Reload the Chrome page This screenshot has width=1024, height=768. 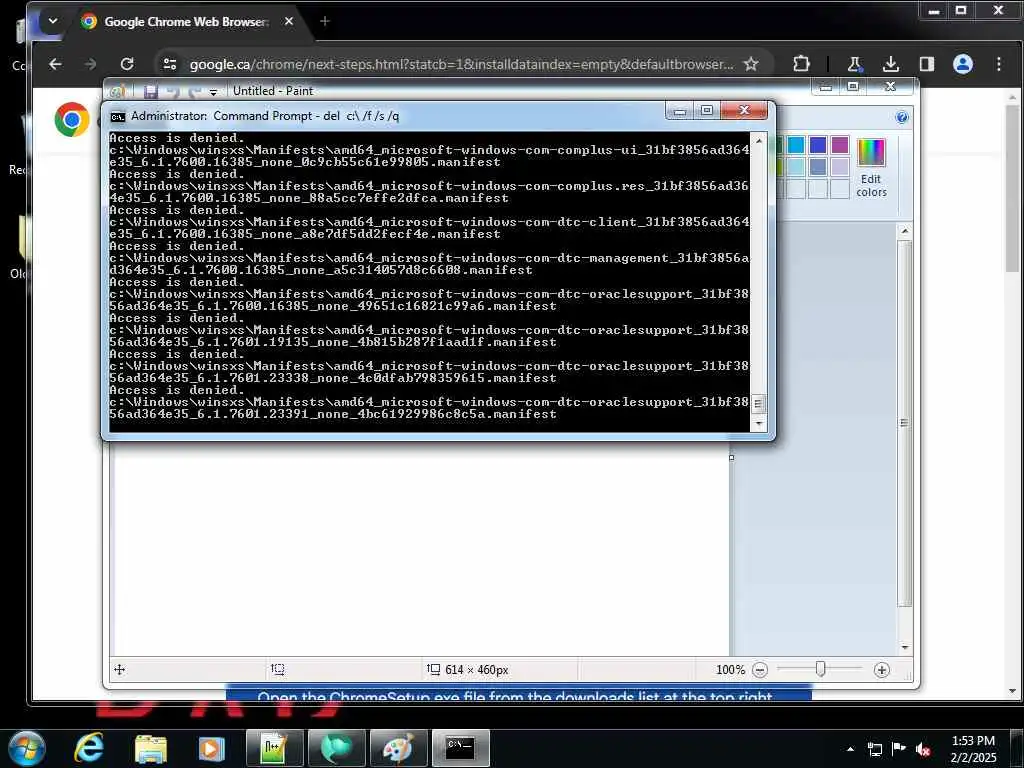(x=127, y=64)
